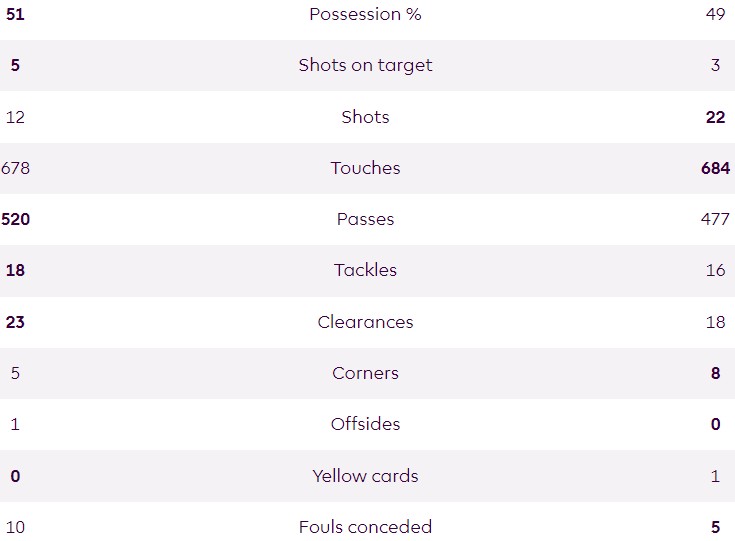
Task: Select the Passes row label
Action: (x=365, y=219)
